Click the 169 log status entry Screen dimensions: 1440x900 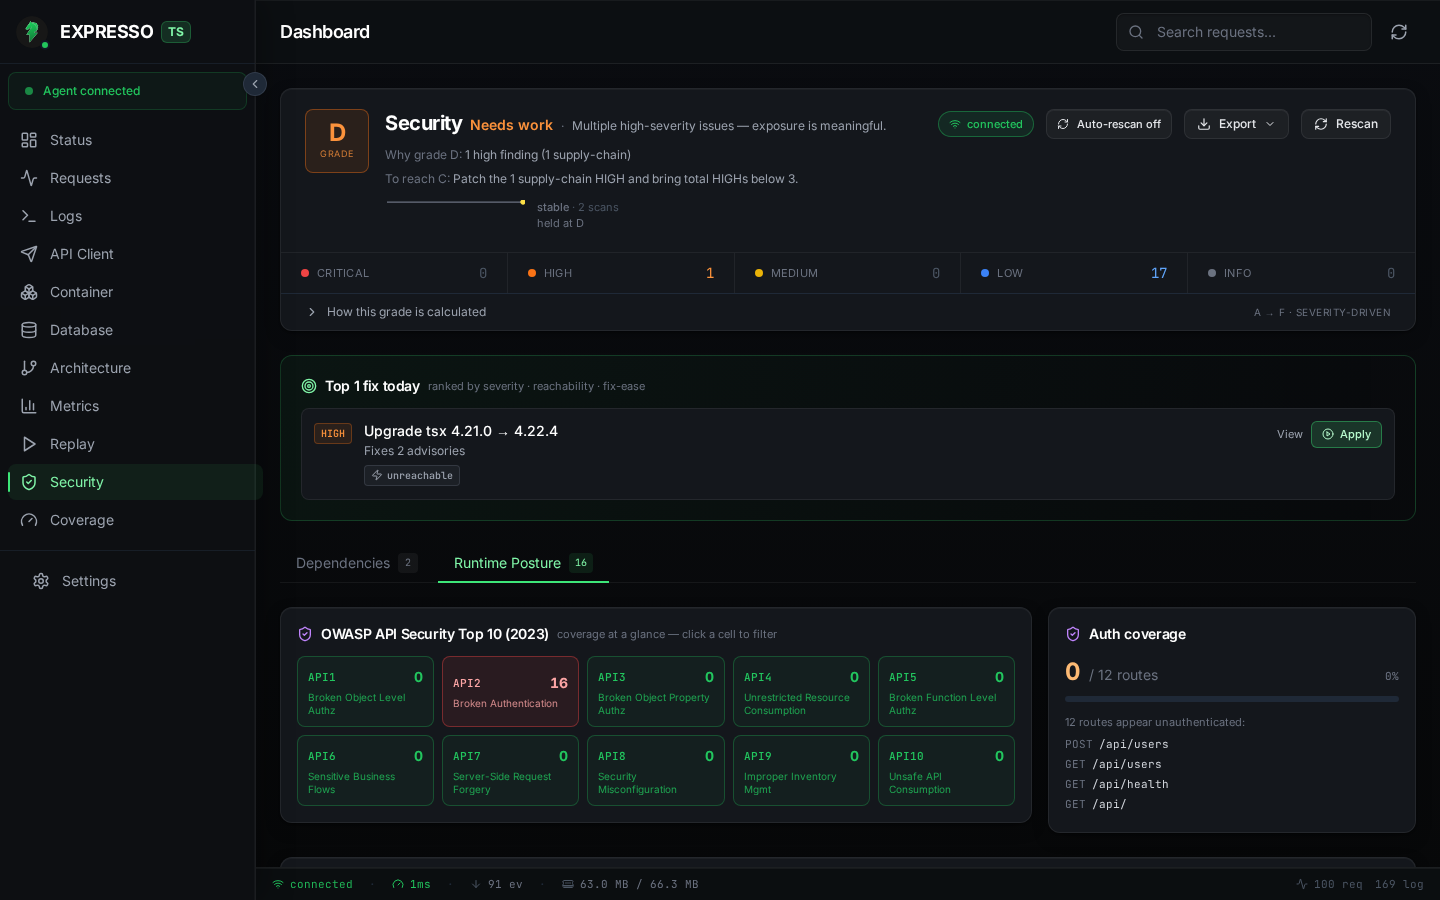1399,884
